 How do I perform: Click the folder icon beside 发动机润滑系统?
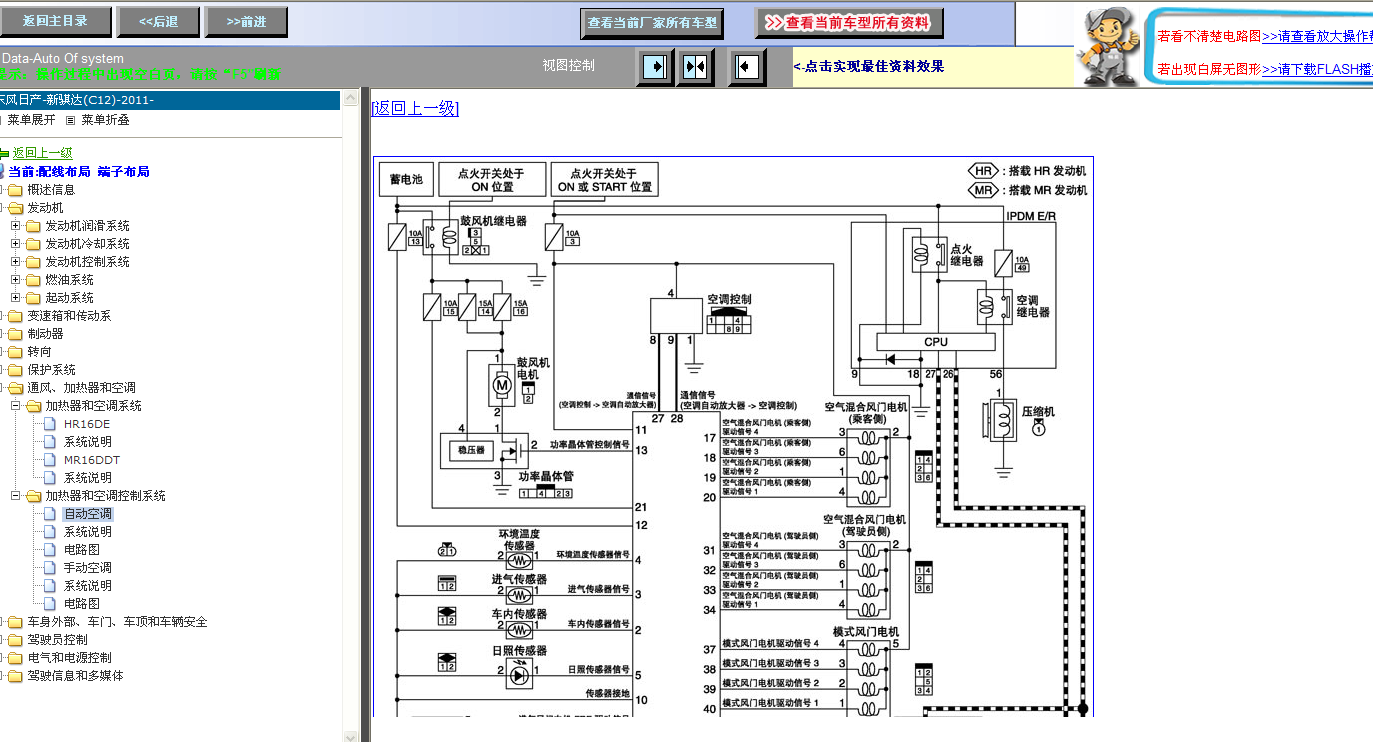(33, 226)
